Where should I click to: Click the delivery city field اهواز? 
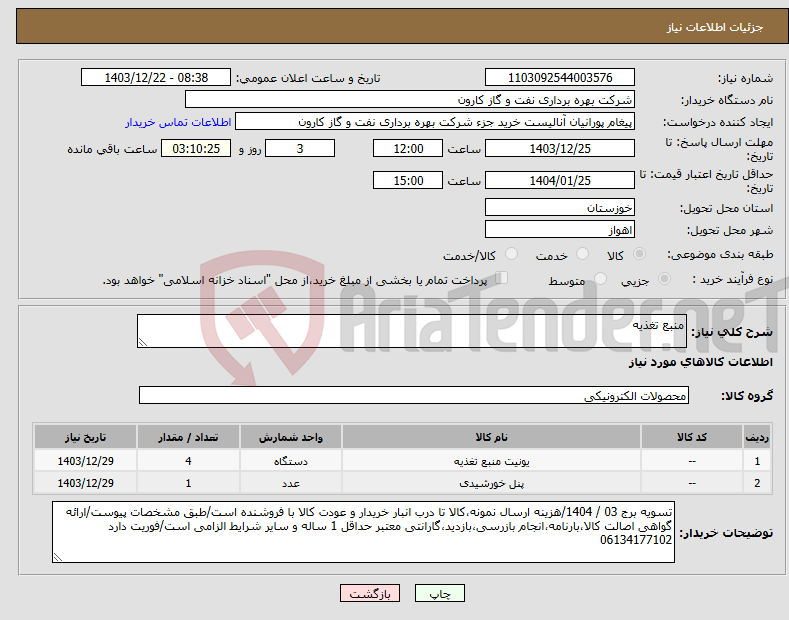tap(560, 229)
